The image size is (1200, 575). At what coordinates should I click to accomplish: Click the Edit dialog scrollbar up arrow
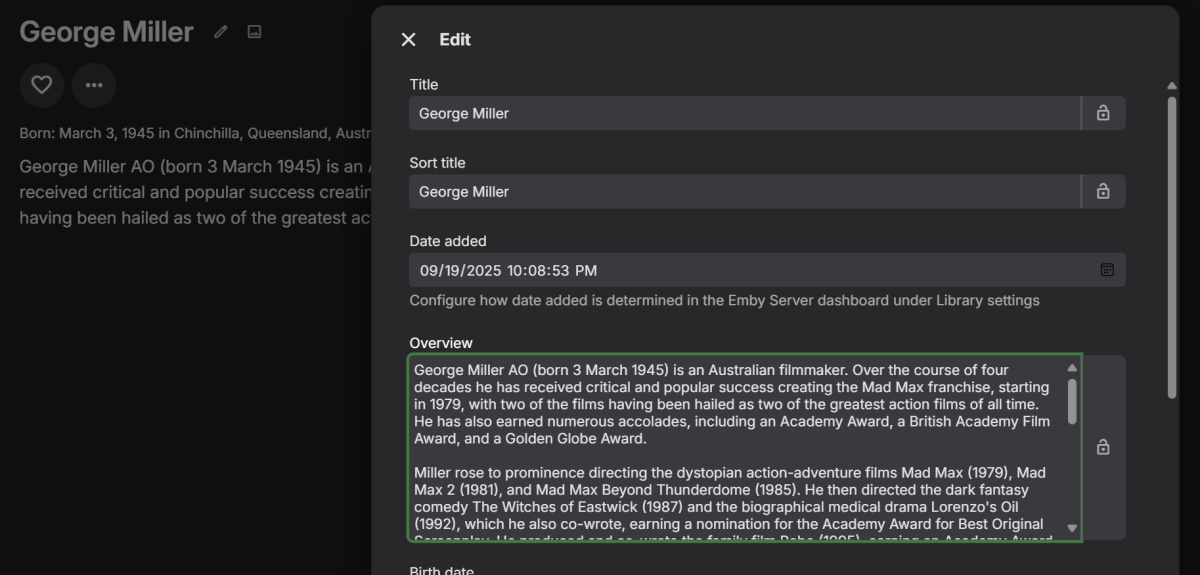click(1172, 87)
